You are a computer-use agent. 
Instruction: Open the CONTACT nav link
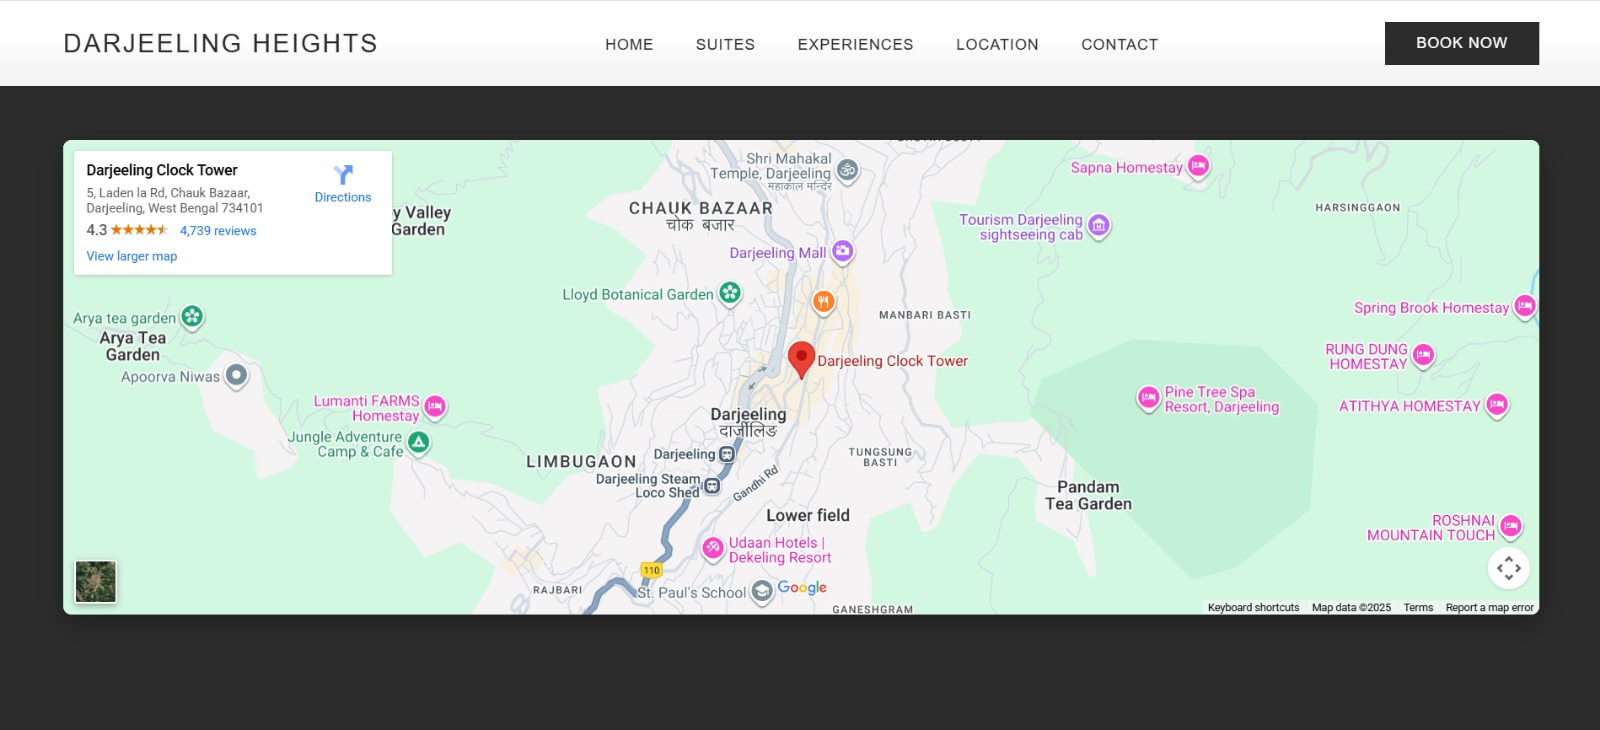(1119, 44)
